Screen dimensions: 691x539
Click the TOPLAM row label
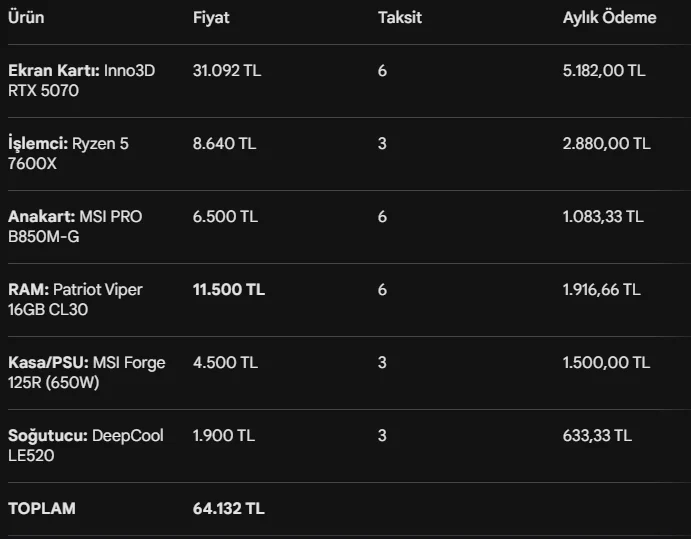click(42, 509)
